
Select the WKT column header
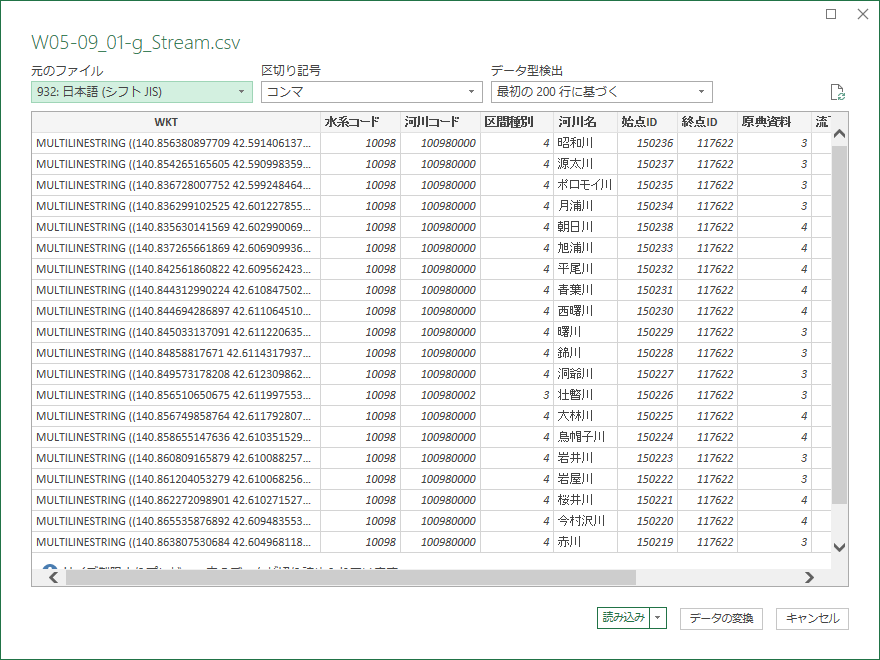click(176, 122)
